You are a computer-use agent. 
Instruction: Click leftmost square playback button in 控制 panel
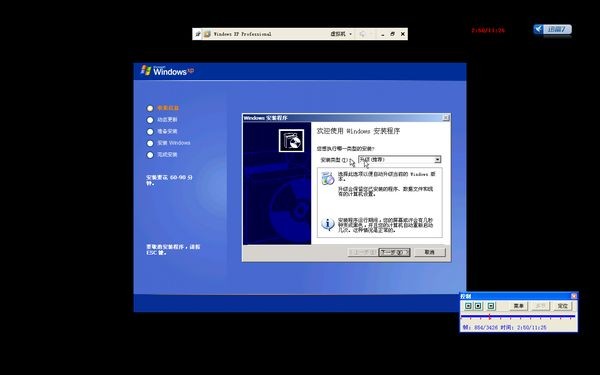coord(468,306)
